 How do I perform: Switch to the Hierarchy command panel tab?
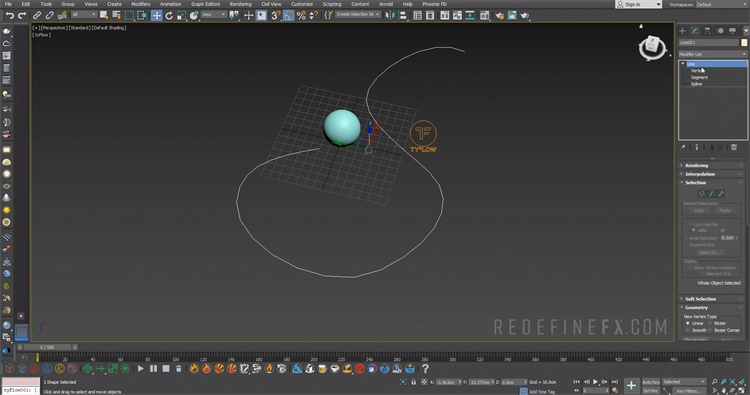point(707,31)
